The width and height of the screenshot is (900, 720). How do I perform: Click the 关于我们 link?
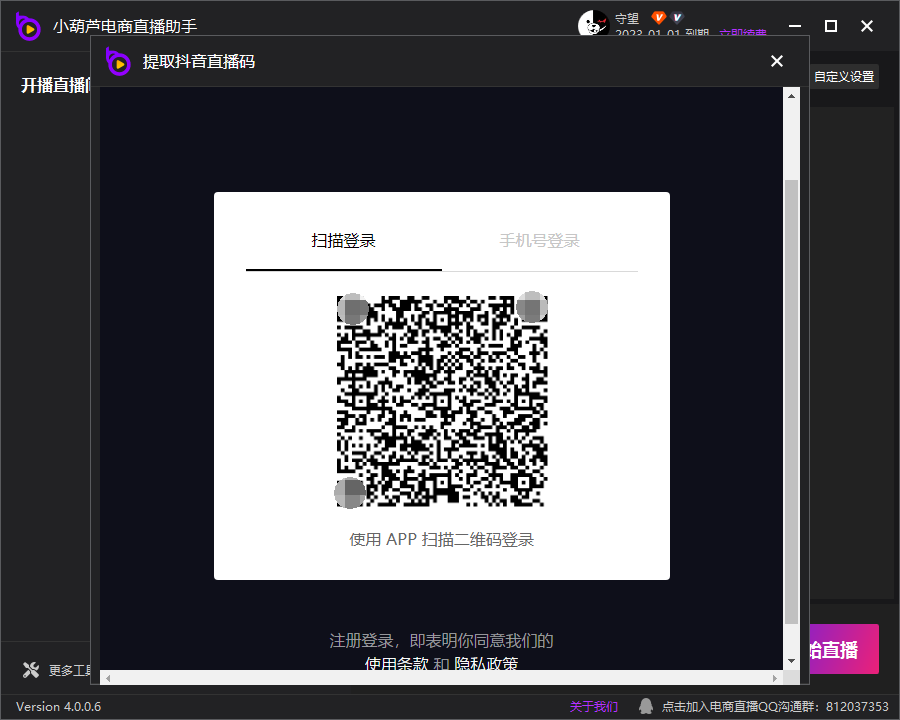coord(594,706)
